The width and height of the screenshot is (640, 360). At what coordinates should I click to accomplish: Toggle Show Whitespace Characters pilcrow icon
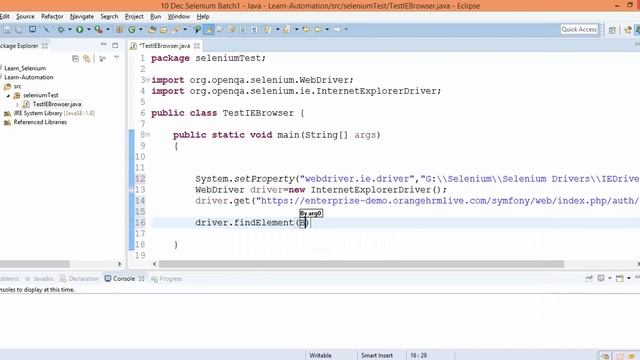pos(254,29)
